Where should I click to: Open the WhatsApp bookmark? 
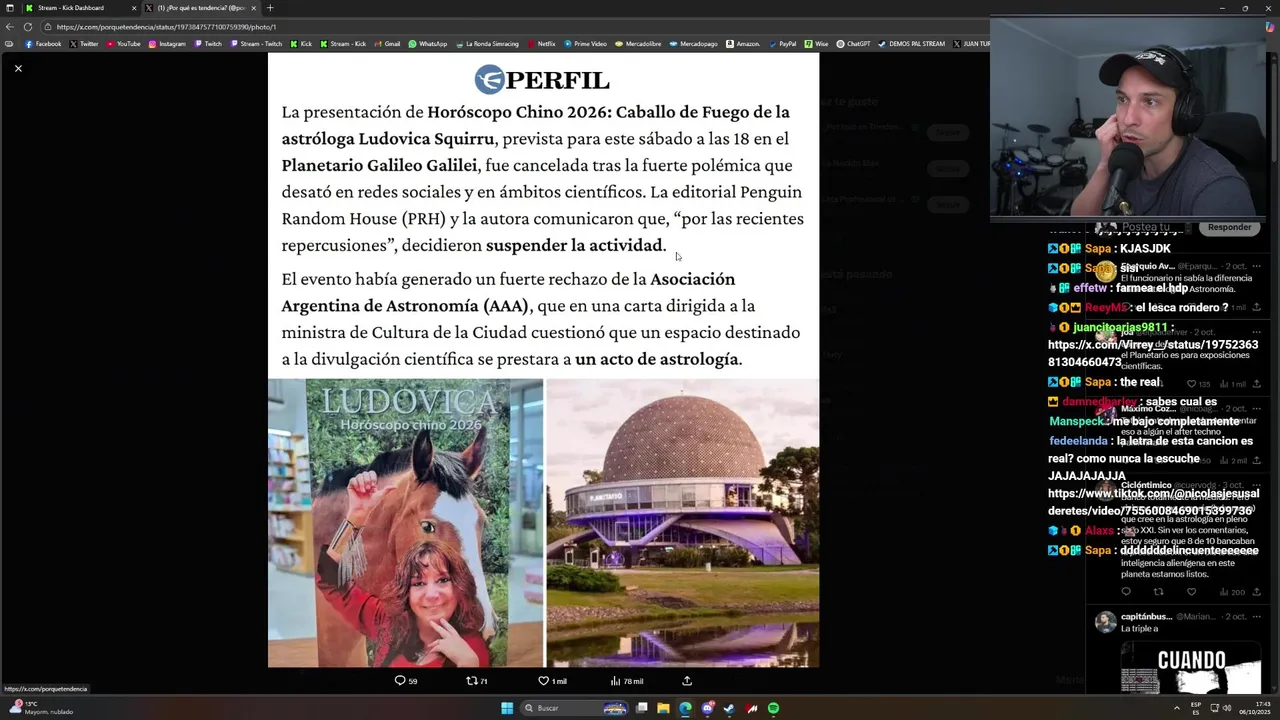click(428, 44)
